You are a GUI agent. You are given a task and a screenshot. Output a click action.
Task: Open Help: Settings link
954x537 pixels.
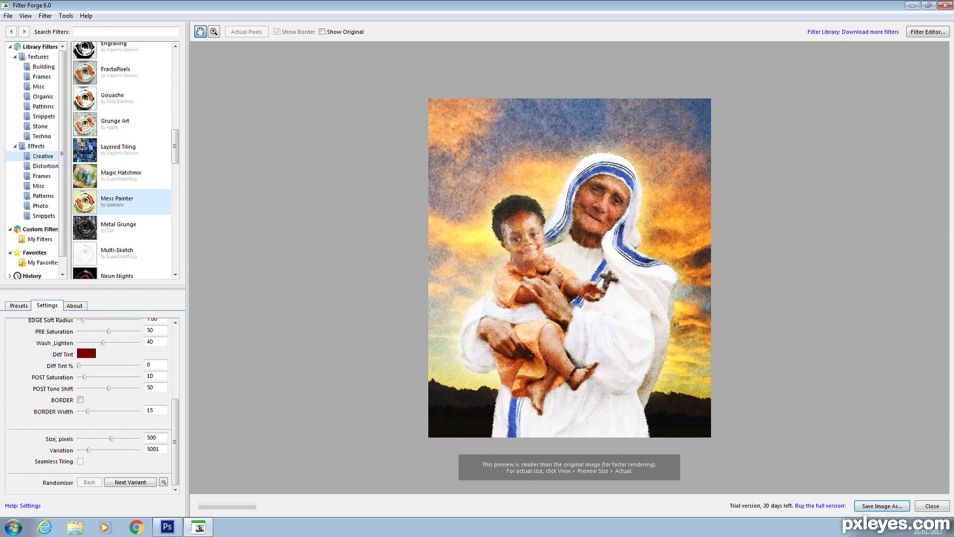click(x=23, y=506)
